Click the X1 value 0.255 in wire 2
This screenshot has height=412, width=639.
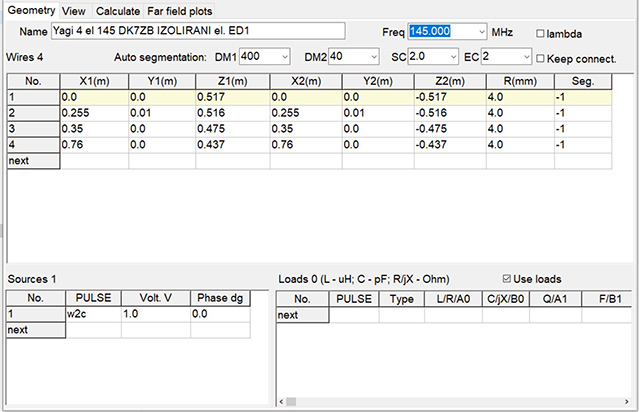(94, 113)
